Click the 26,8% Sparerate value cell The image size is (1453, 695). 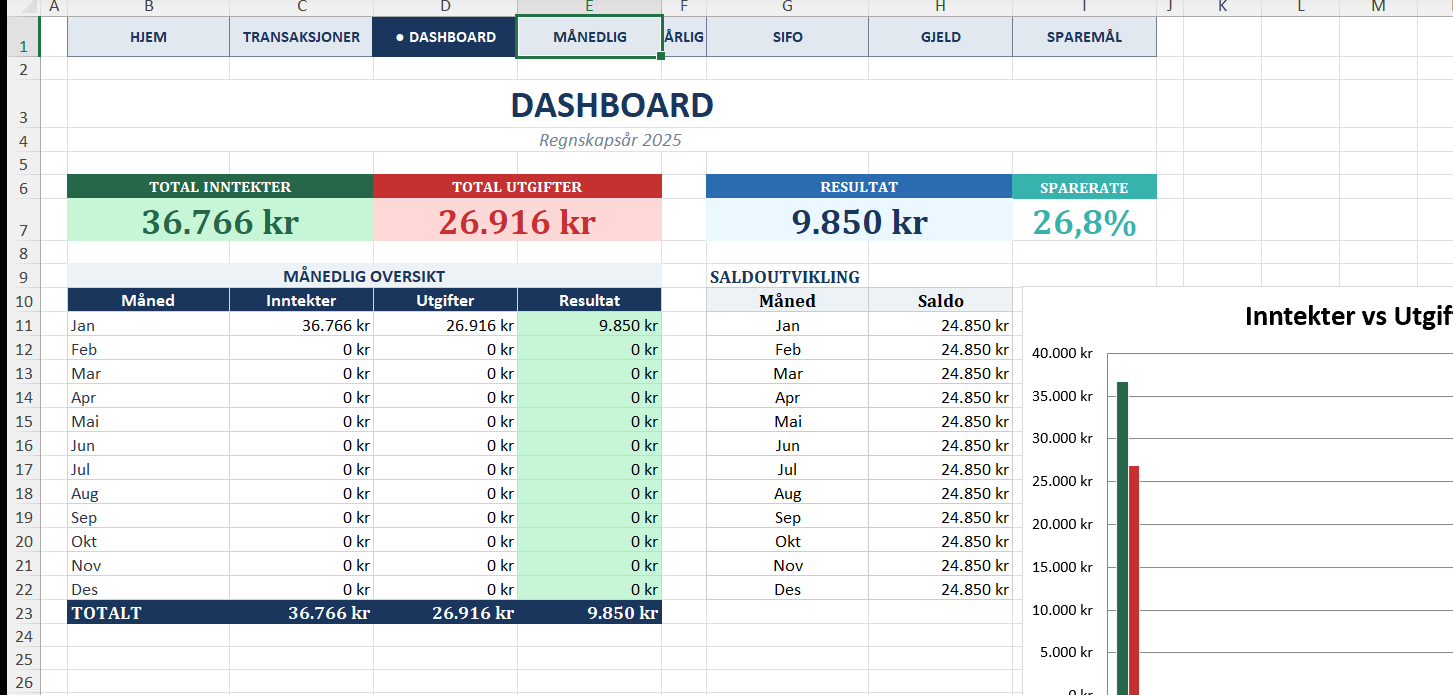coord(1084,222)
